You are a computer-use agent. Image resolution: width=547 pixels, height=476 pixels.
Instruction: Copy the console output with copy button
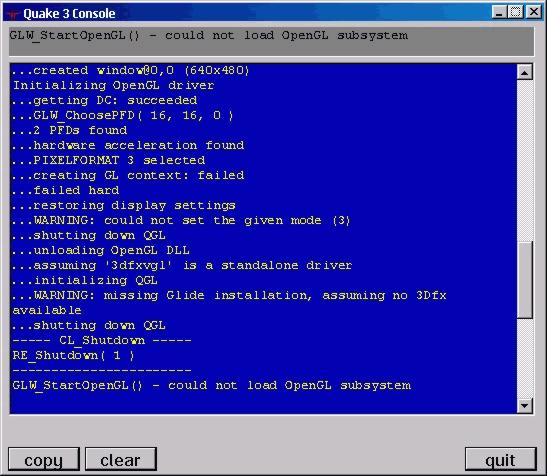(44, 460)
